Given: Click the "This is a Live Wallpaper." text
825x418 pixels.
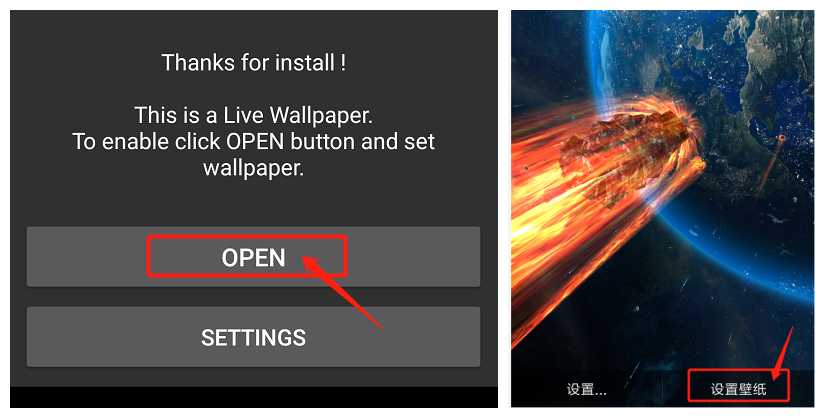Looking at the screenshot, I should coord(253,115).
